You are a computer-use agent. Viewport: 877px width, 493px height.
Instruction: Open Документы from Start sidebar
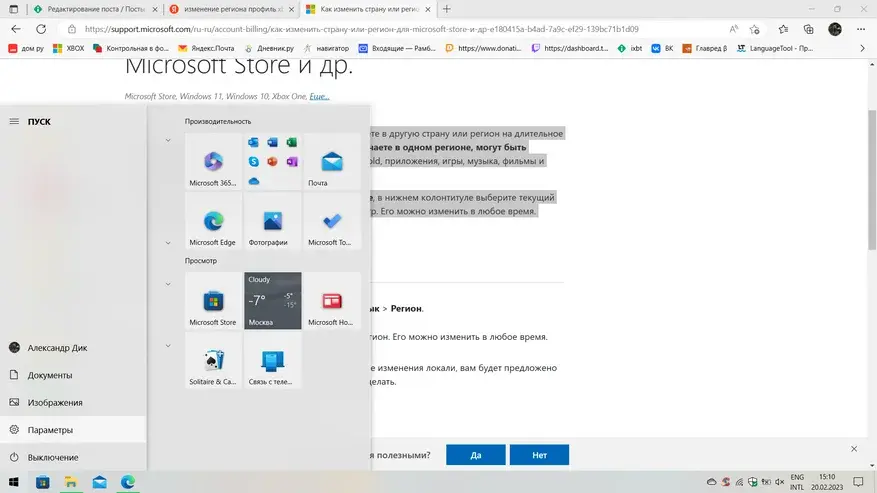73,375
